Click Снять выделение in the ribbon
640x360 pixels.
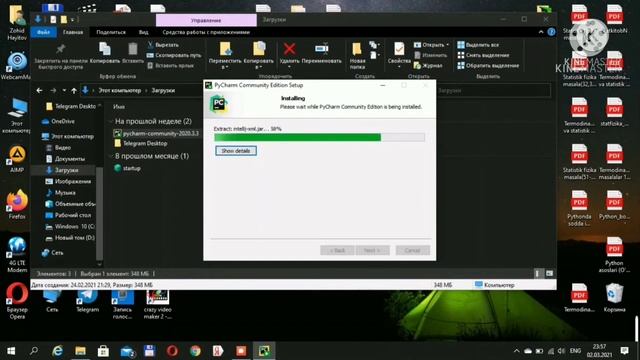(x=483, y=55)
